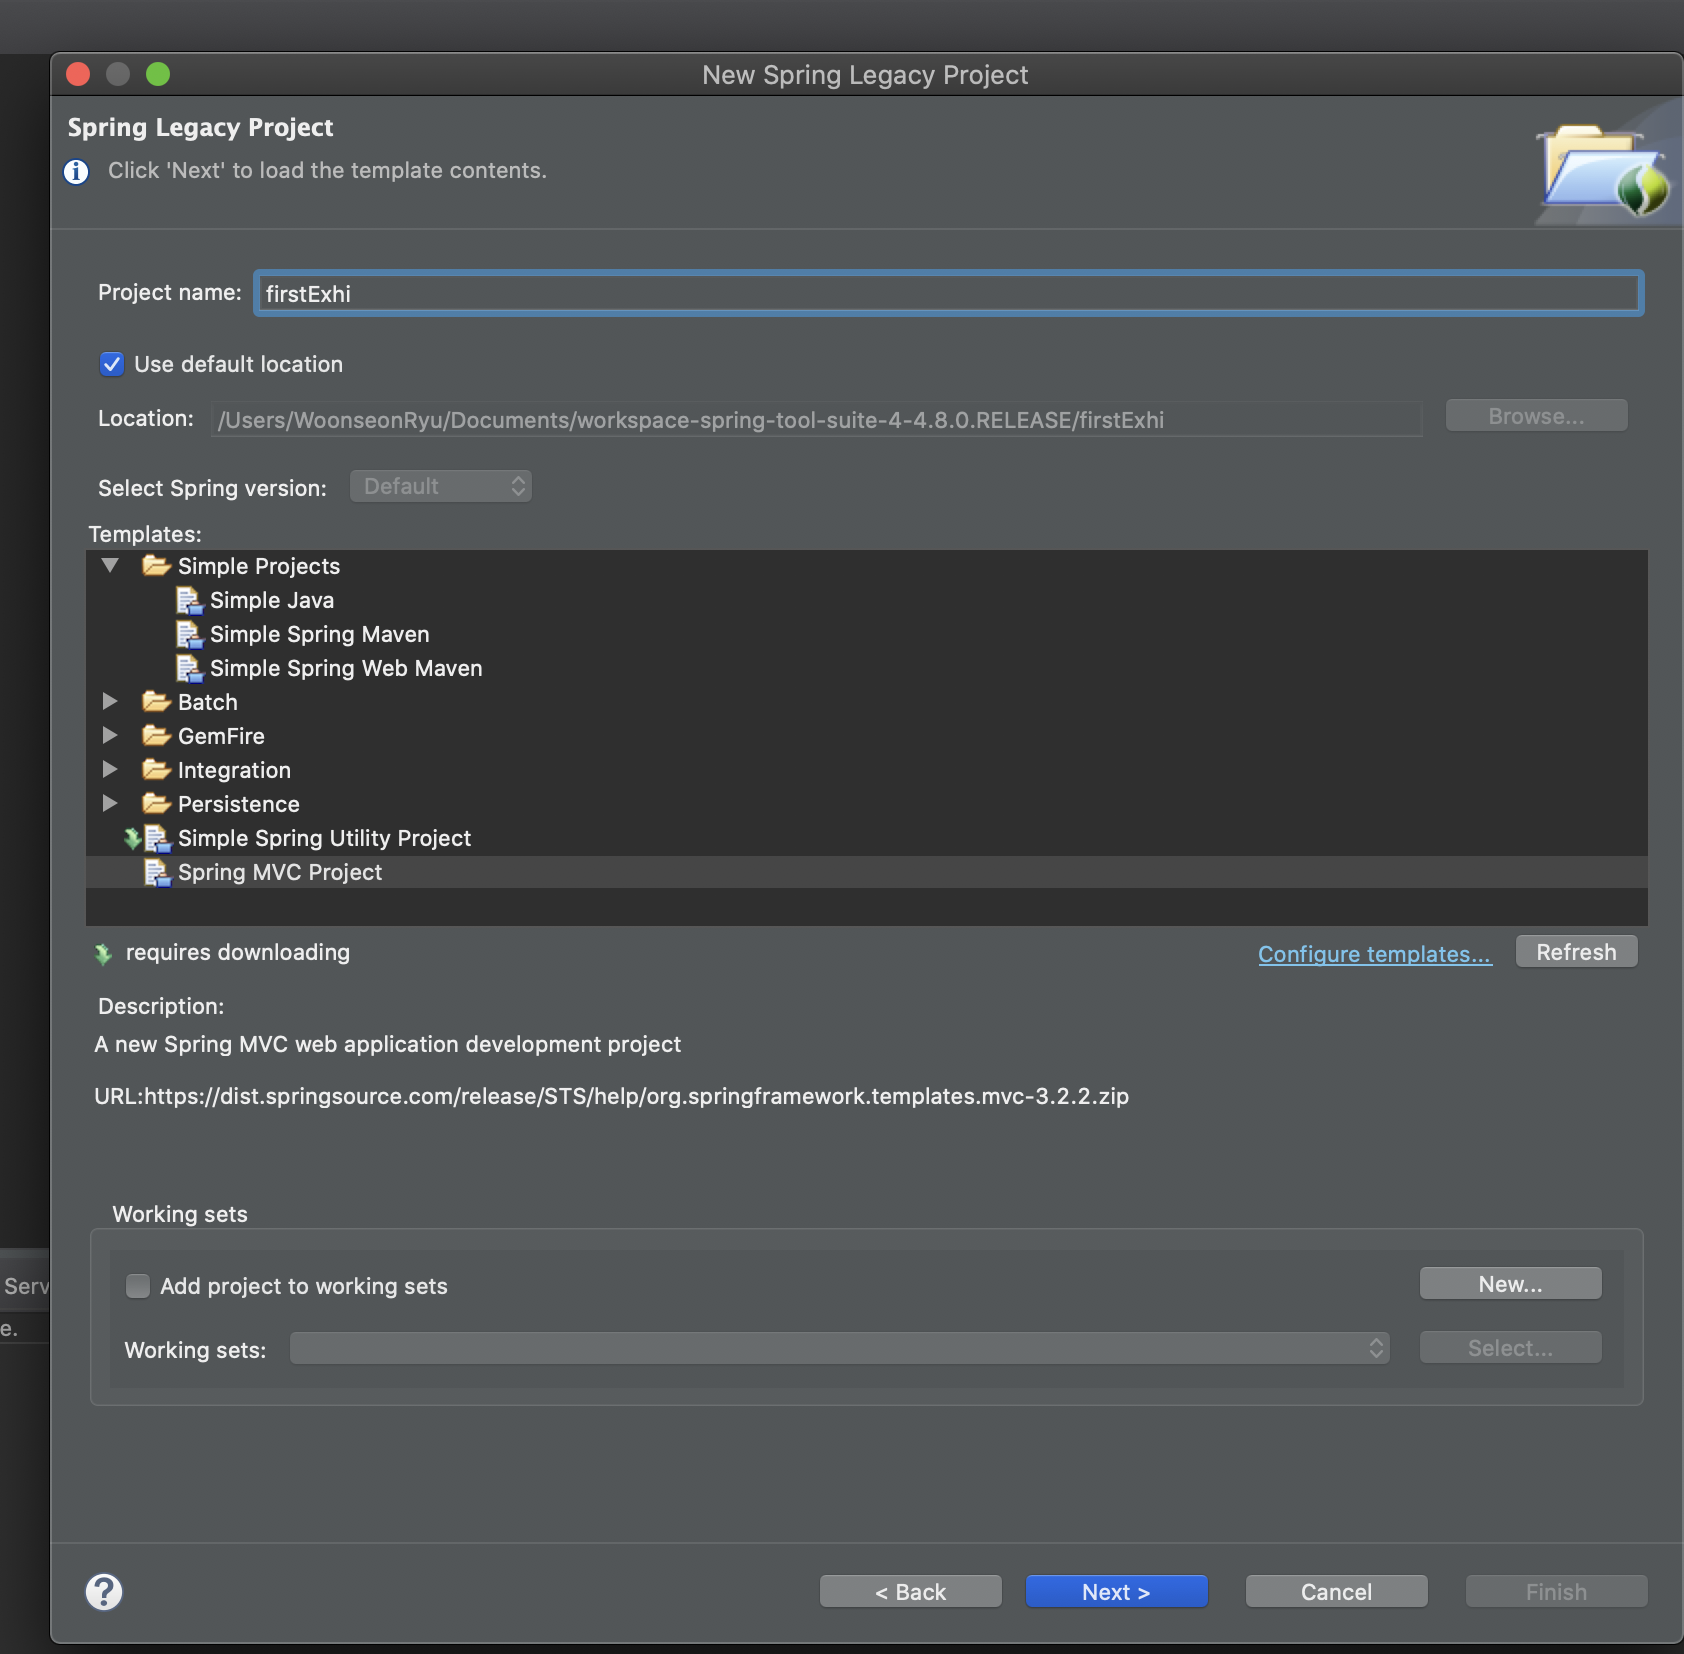Click the Browse location button
The height and width of the screenshot is (1654, 1684).
coord(1537,416)
